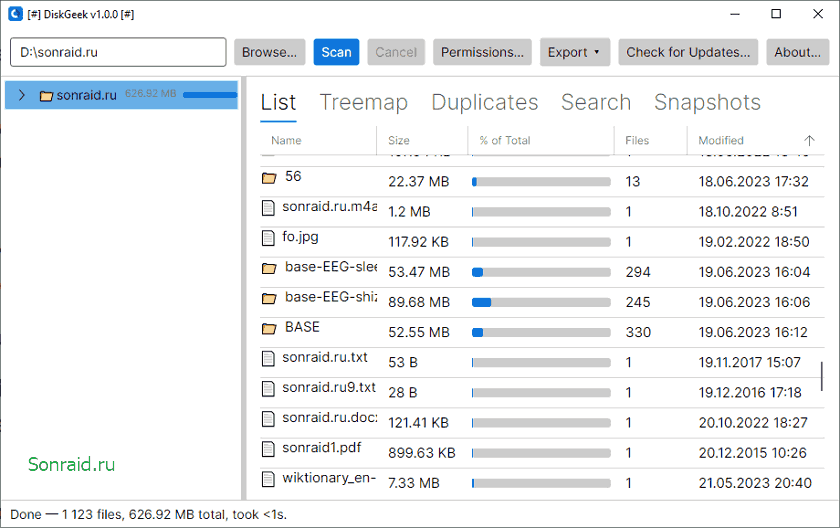This screenshot has width=840, height=528.
Task: Click the size 117.92 KB
Action: click(x=418, y=242)
